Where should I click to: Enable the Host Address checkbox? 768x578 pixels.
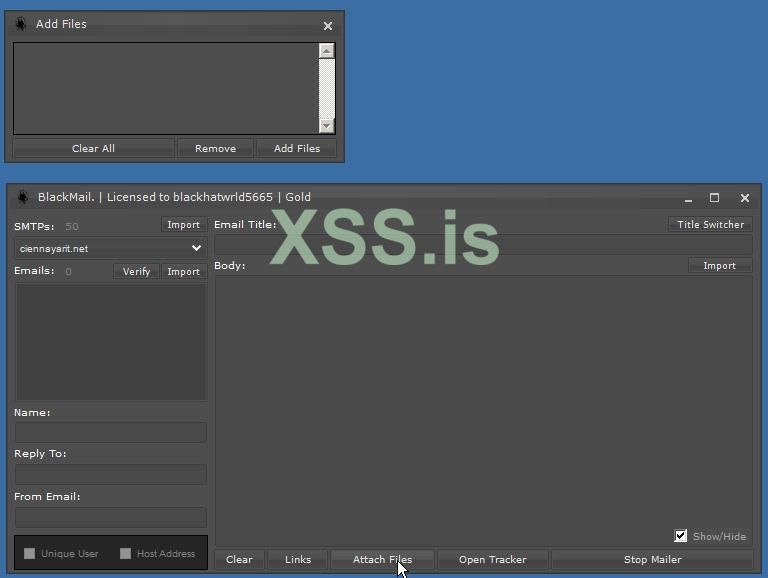(x=125, y=554)
